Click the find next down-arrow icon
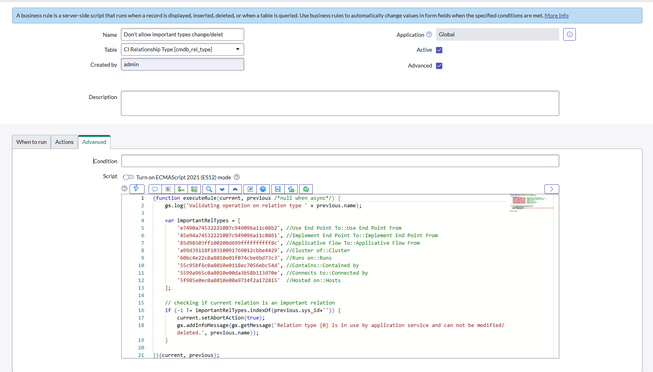The image size is (653, 372). coord(222,189)
